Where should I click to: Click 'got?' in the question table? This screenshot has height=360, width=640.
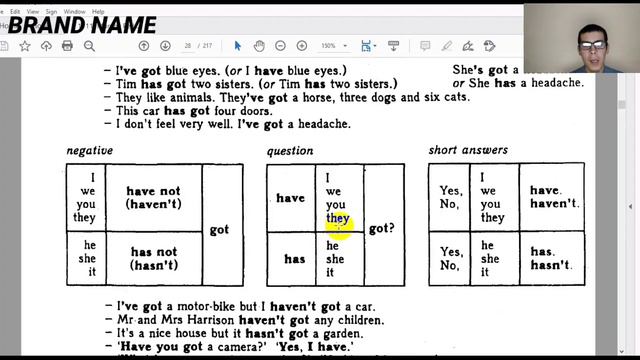[382, 228]
